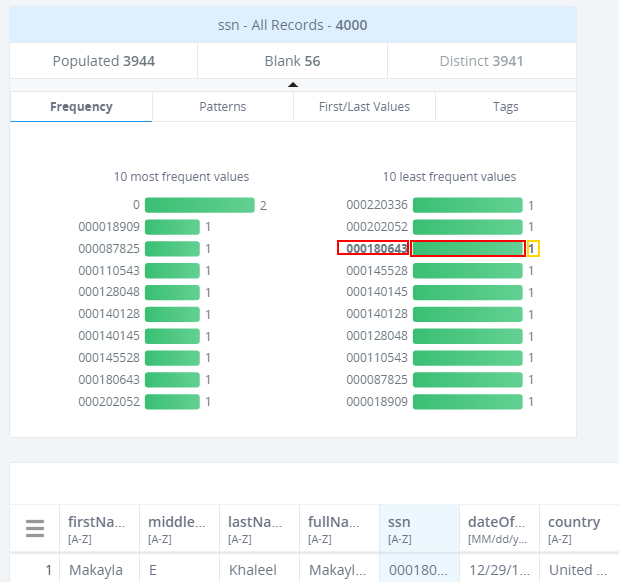Select the Populated 3944 filter
The image size is (619, 582).
[x=103, y=61]
